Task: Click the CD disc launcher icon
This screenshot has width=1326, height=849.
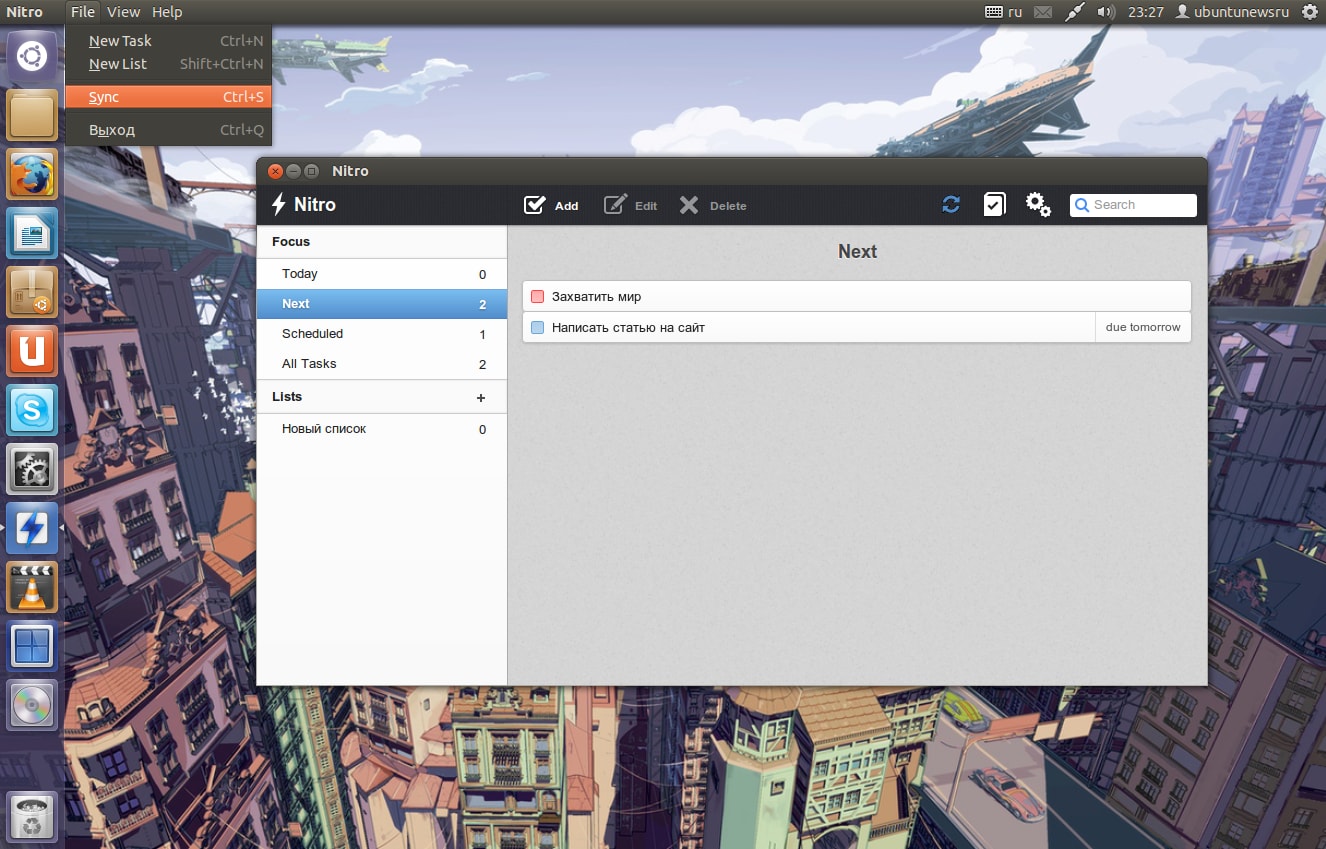Action: (x=32, y=706)
